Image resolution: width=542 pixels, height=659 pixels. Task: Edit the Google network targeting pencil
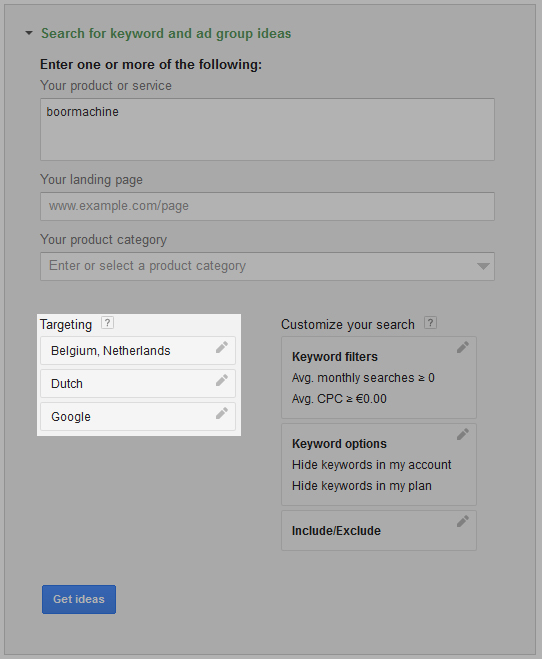tap(222, 414)
